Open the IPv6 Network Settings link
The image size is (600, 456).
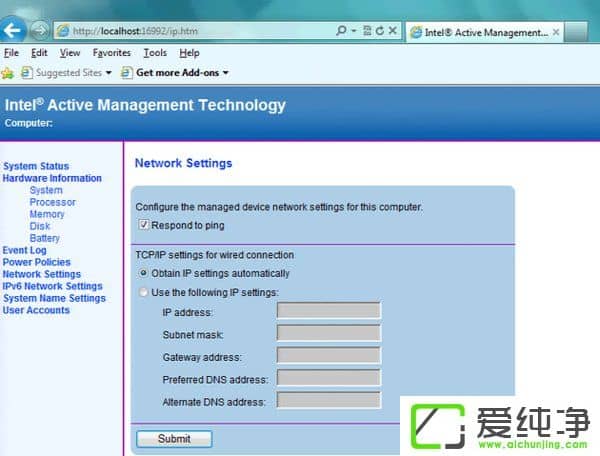52,286
